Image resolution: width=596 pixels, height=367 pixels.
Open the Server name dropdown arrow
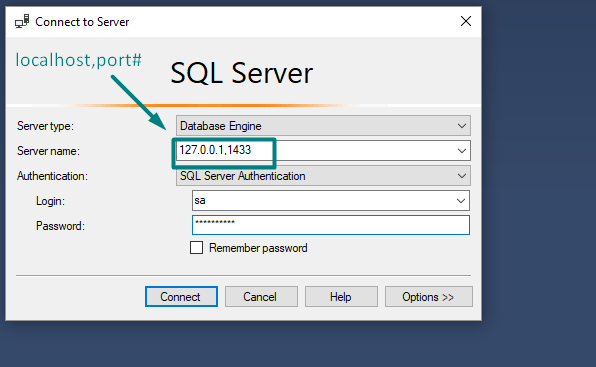click(x=462, y=151)
